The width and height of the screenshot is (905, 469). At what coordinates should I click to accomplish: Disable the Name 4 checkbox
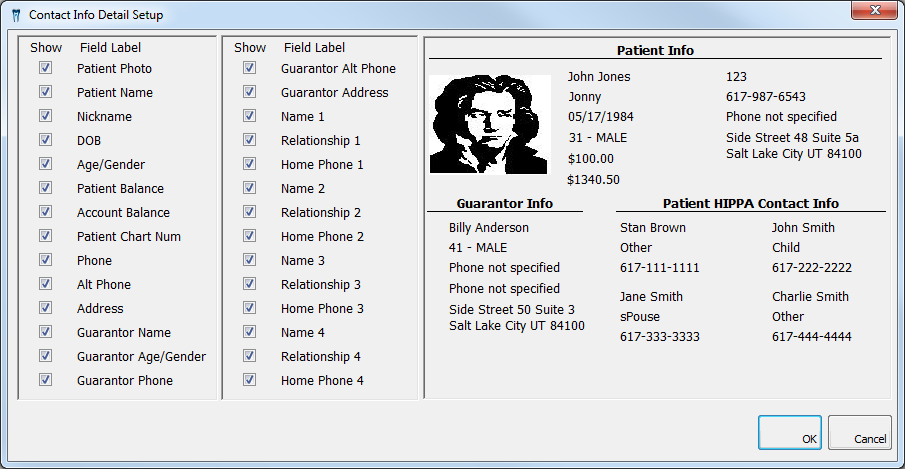click(x=249, y=332)
